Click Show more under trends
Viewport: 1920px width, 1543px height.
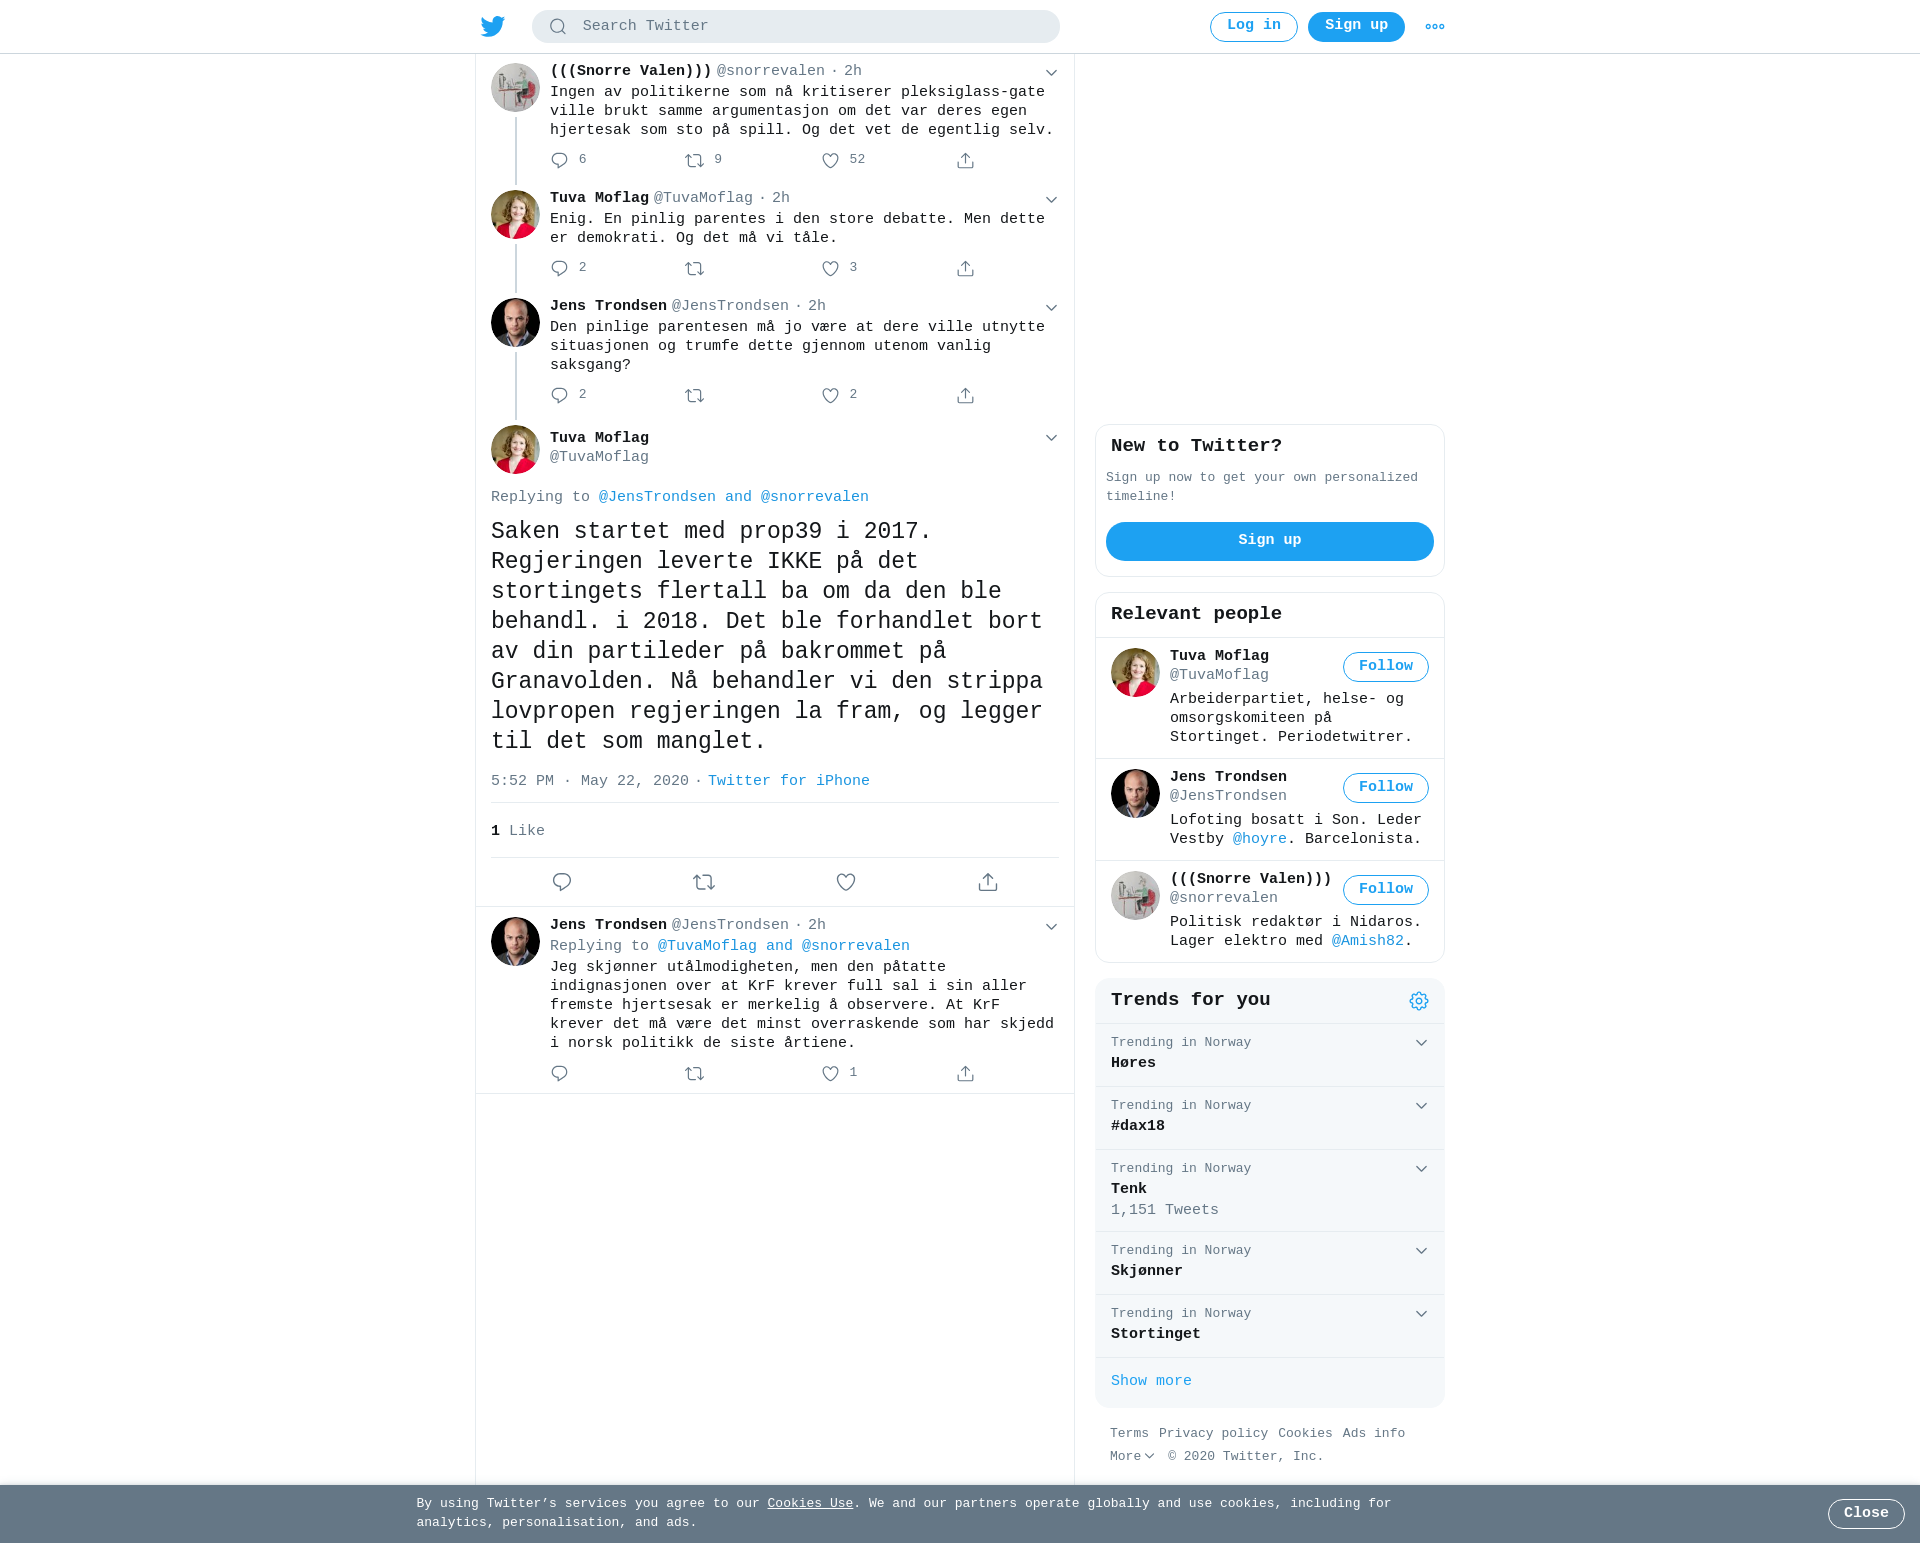coord(1151,1381)
